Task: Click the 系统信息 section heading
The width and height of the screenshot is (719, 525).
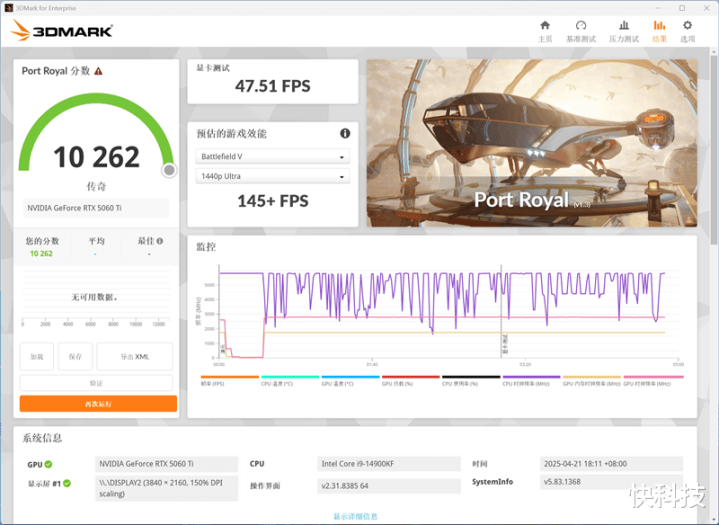Action: point(42,438)
